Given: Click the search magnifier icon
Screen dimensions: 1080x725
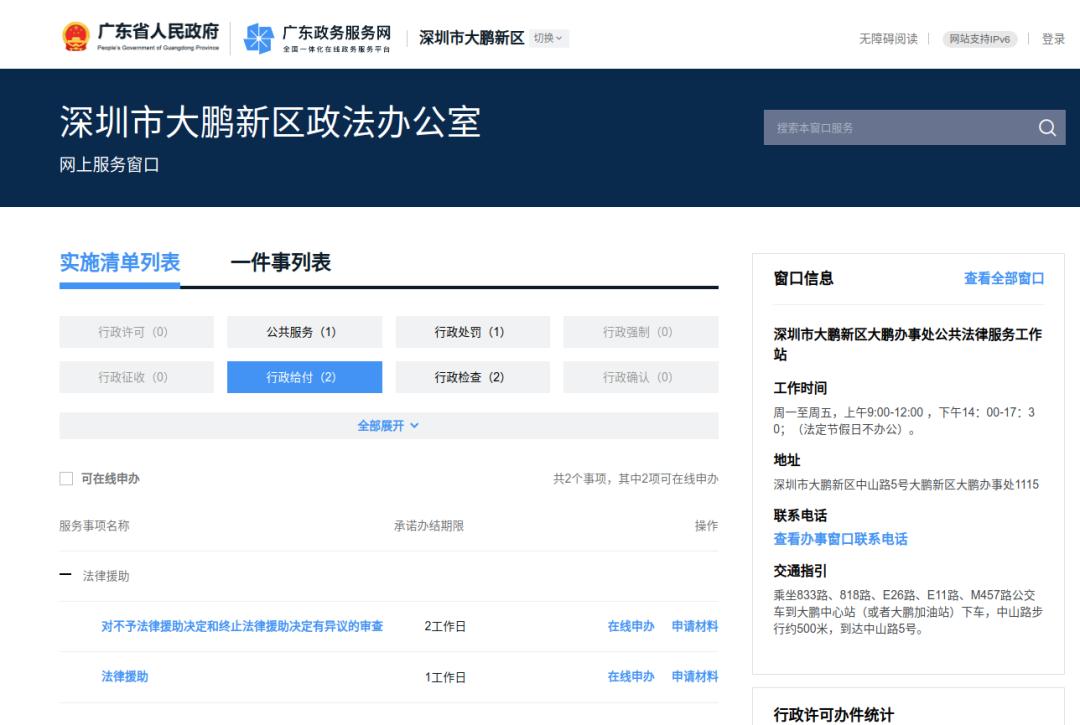Looking at the screenshot, I should click(1047, 128).
